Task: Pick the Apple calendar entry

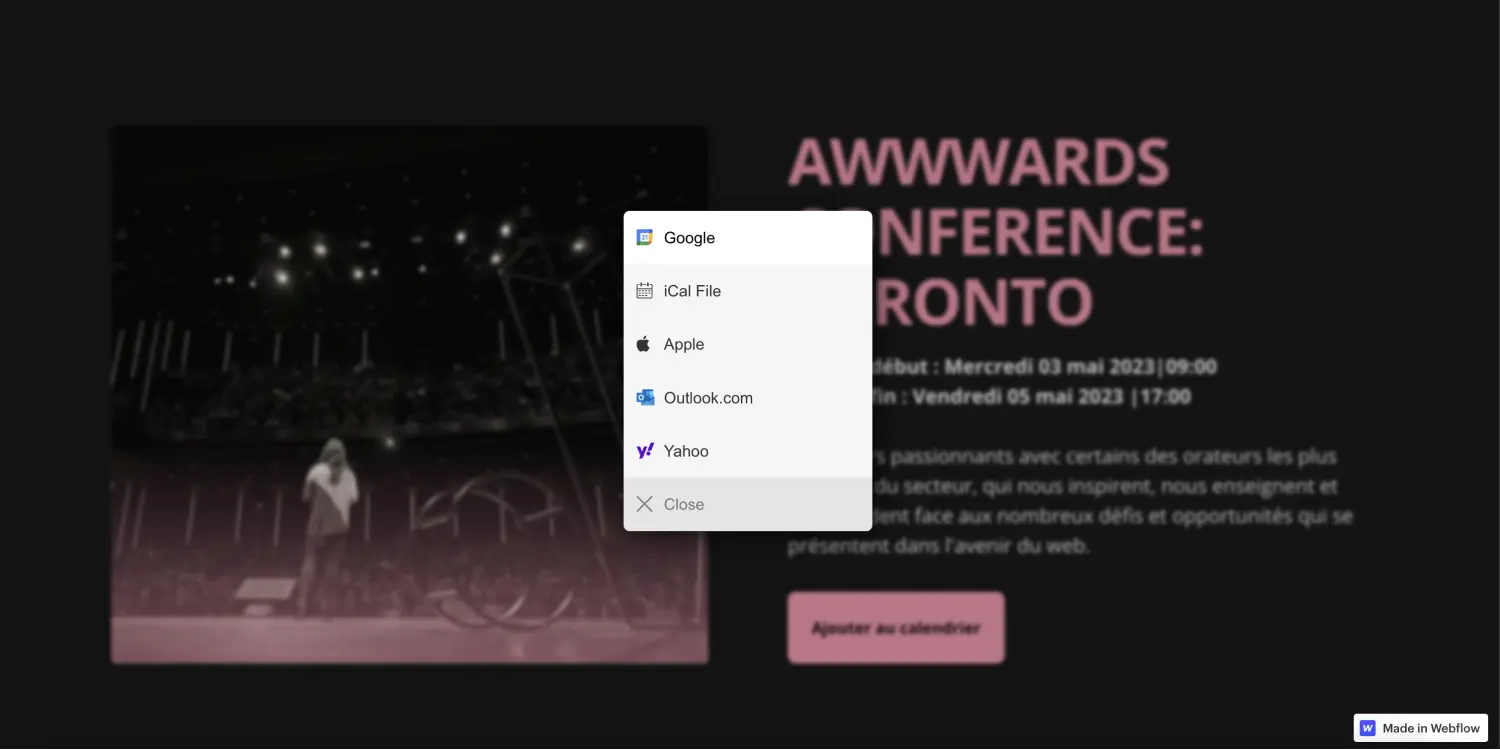Action: (748, 344)
